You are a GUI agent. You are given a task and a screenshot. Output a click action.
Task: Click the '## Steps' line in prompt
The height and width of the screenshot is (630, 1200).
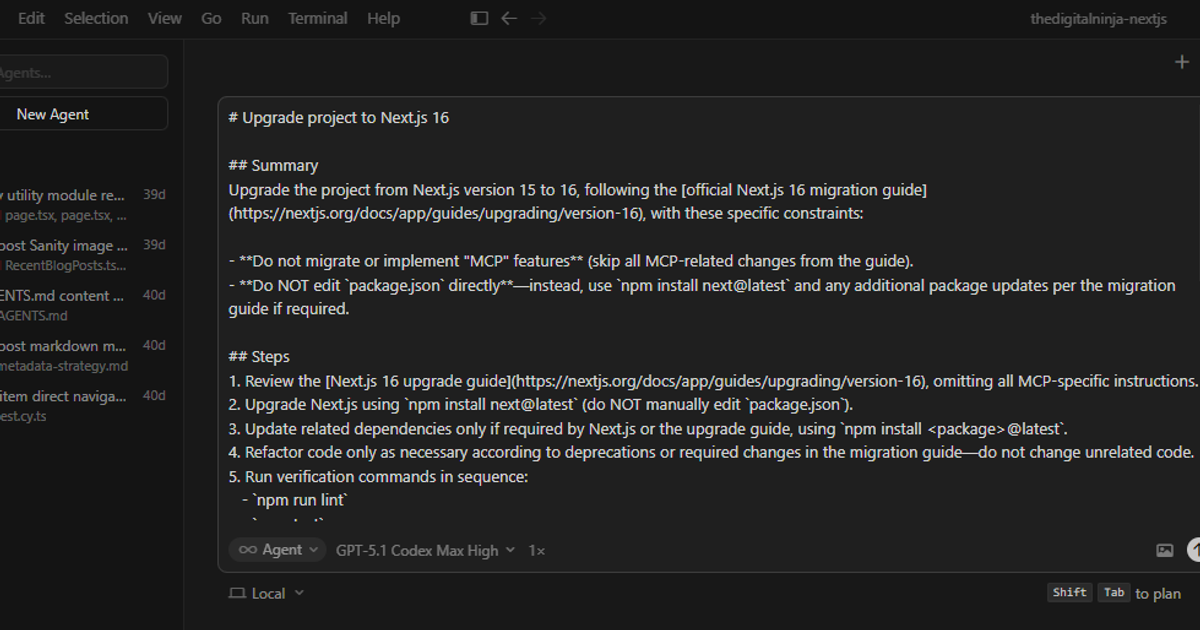click(x=259, y=357)
